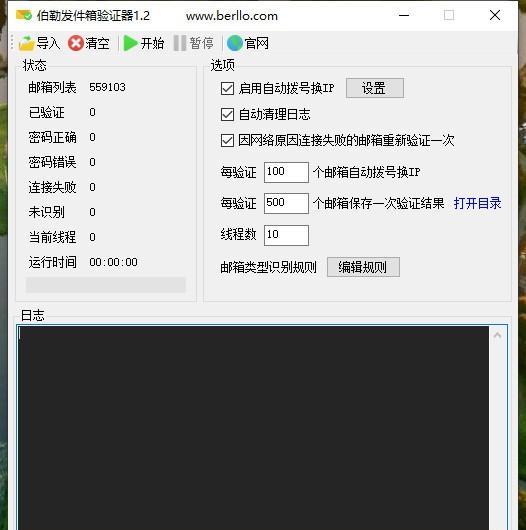Click the 清空 red clear icon
The width and height of the screenshot is (526, 530).
click(x=76, y=43)
